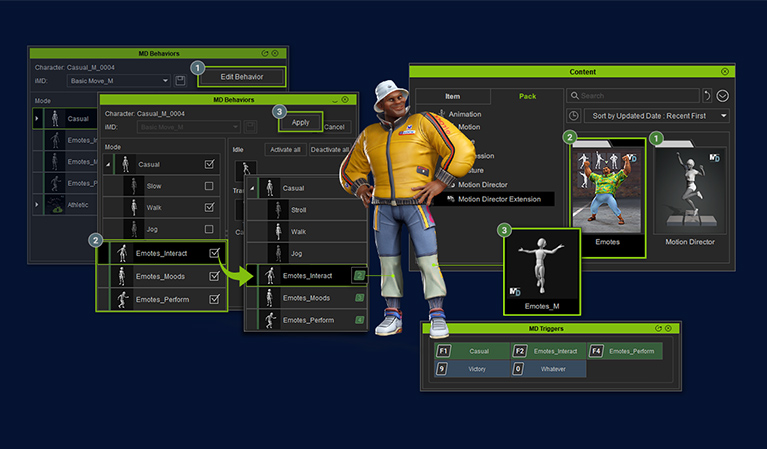The height and width of the screenshot is (449, 767).
Task: Click the MD badge on the Motion Director thumbnail
Action: pyautogui.click(x=715, y=158)
